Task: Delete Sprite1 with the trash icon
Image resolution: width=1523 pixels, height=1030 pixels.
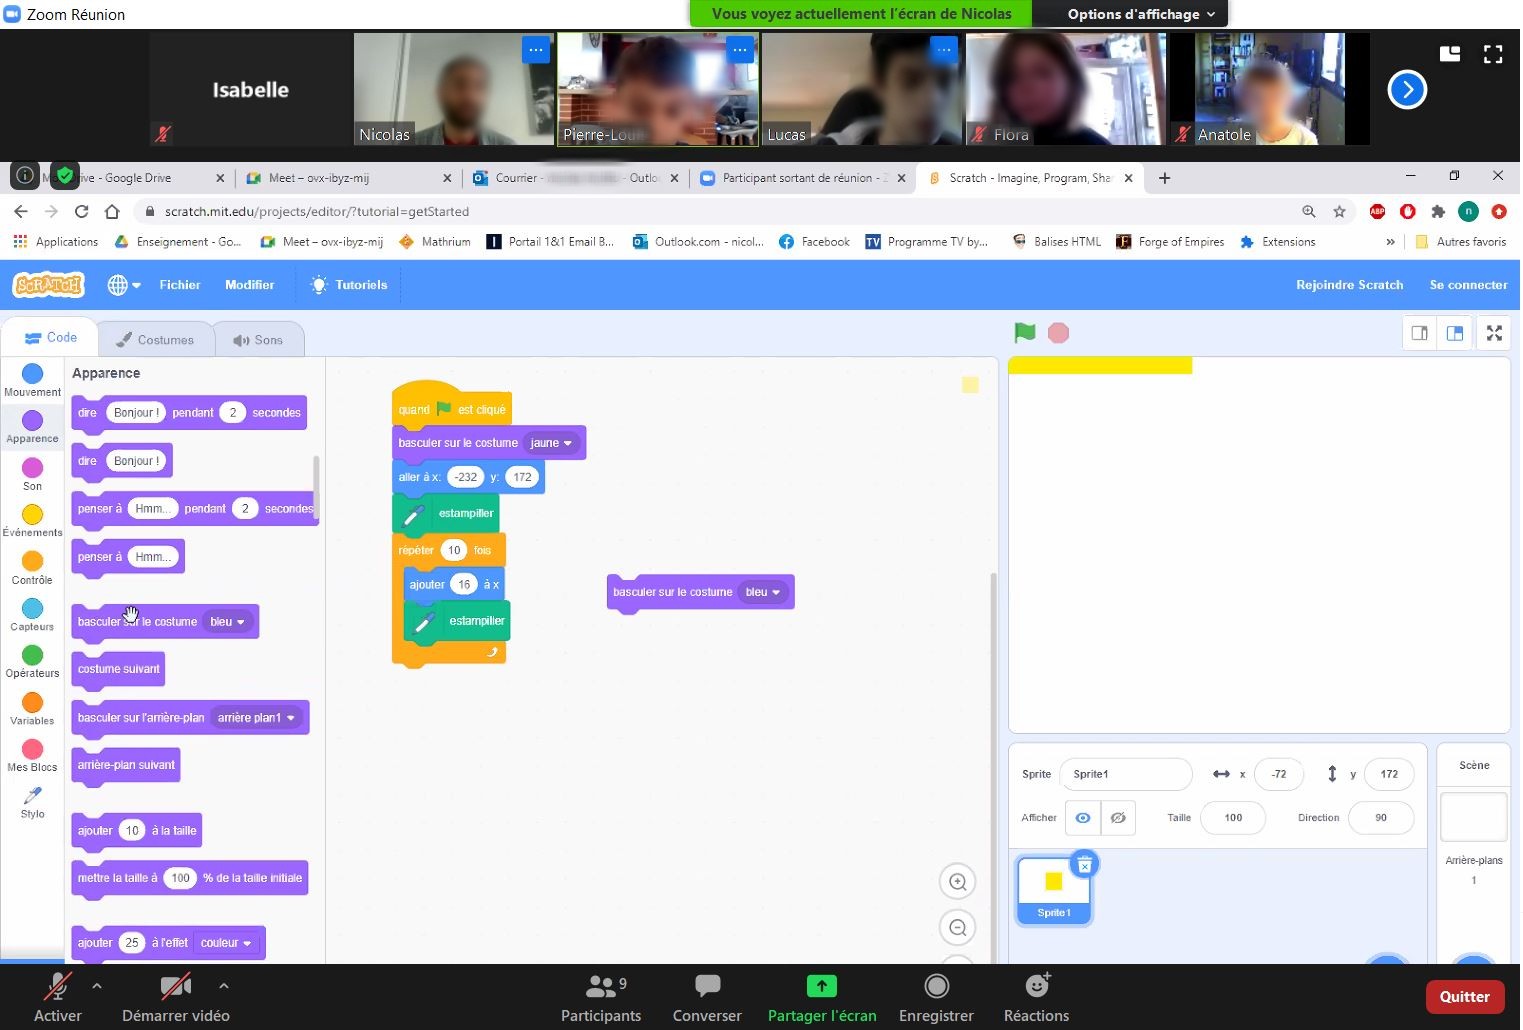Action: tap(1084, 864)
